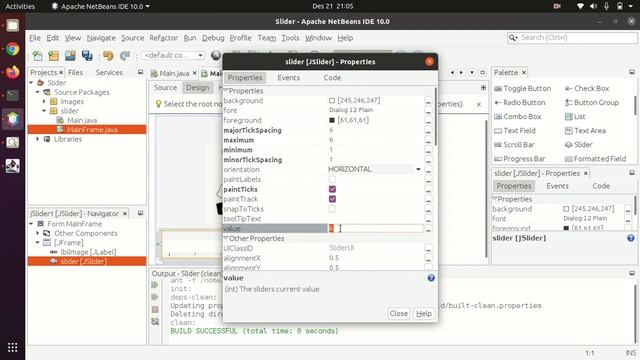Open the ellipsis editor for font property

click(x=428, y=111)
